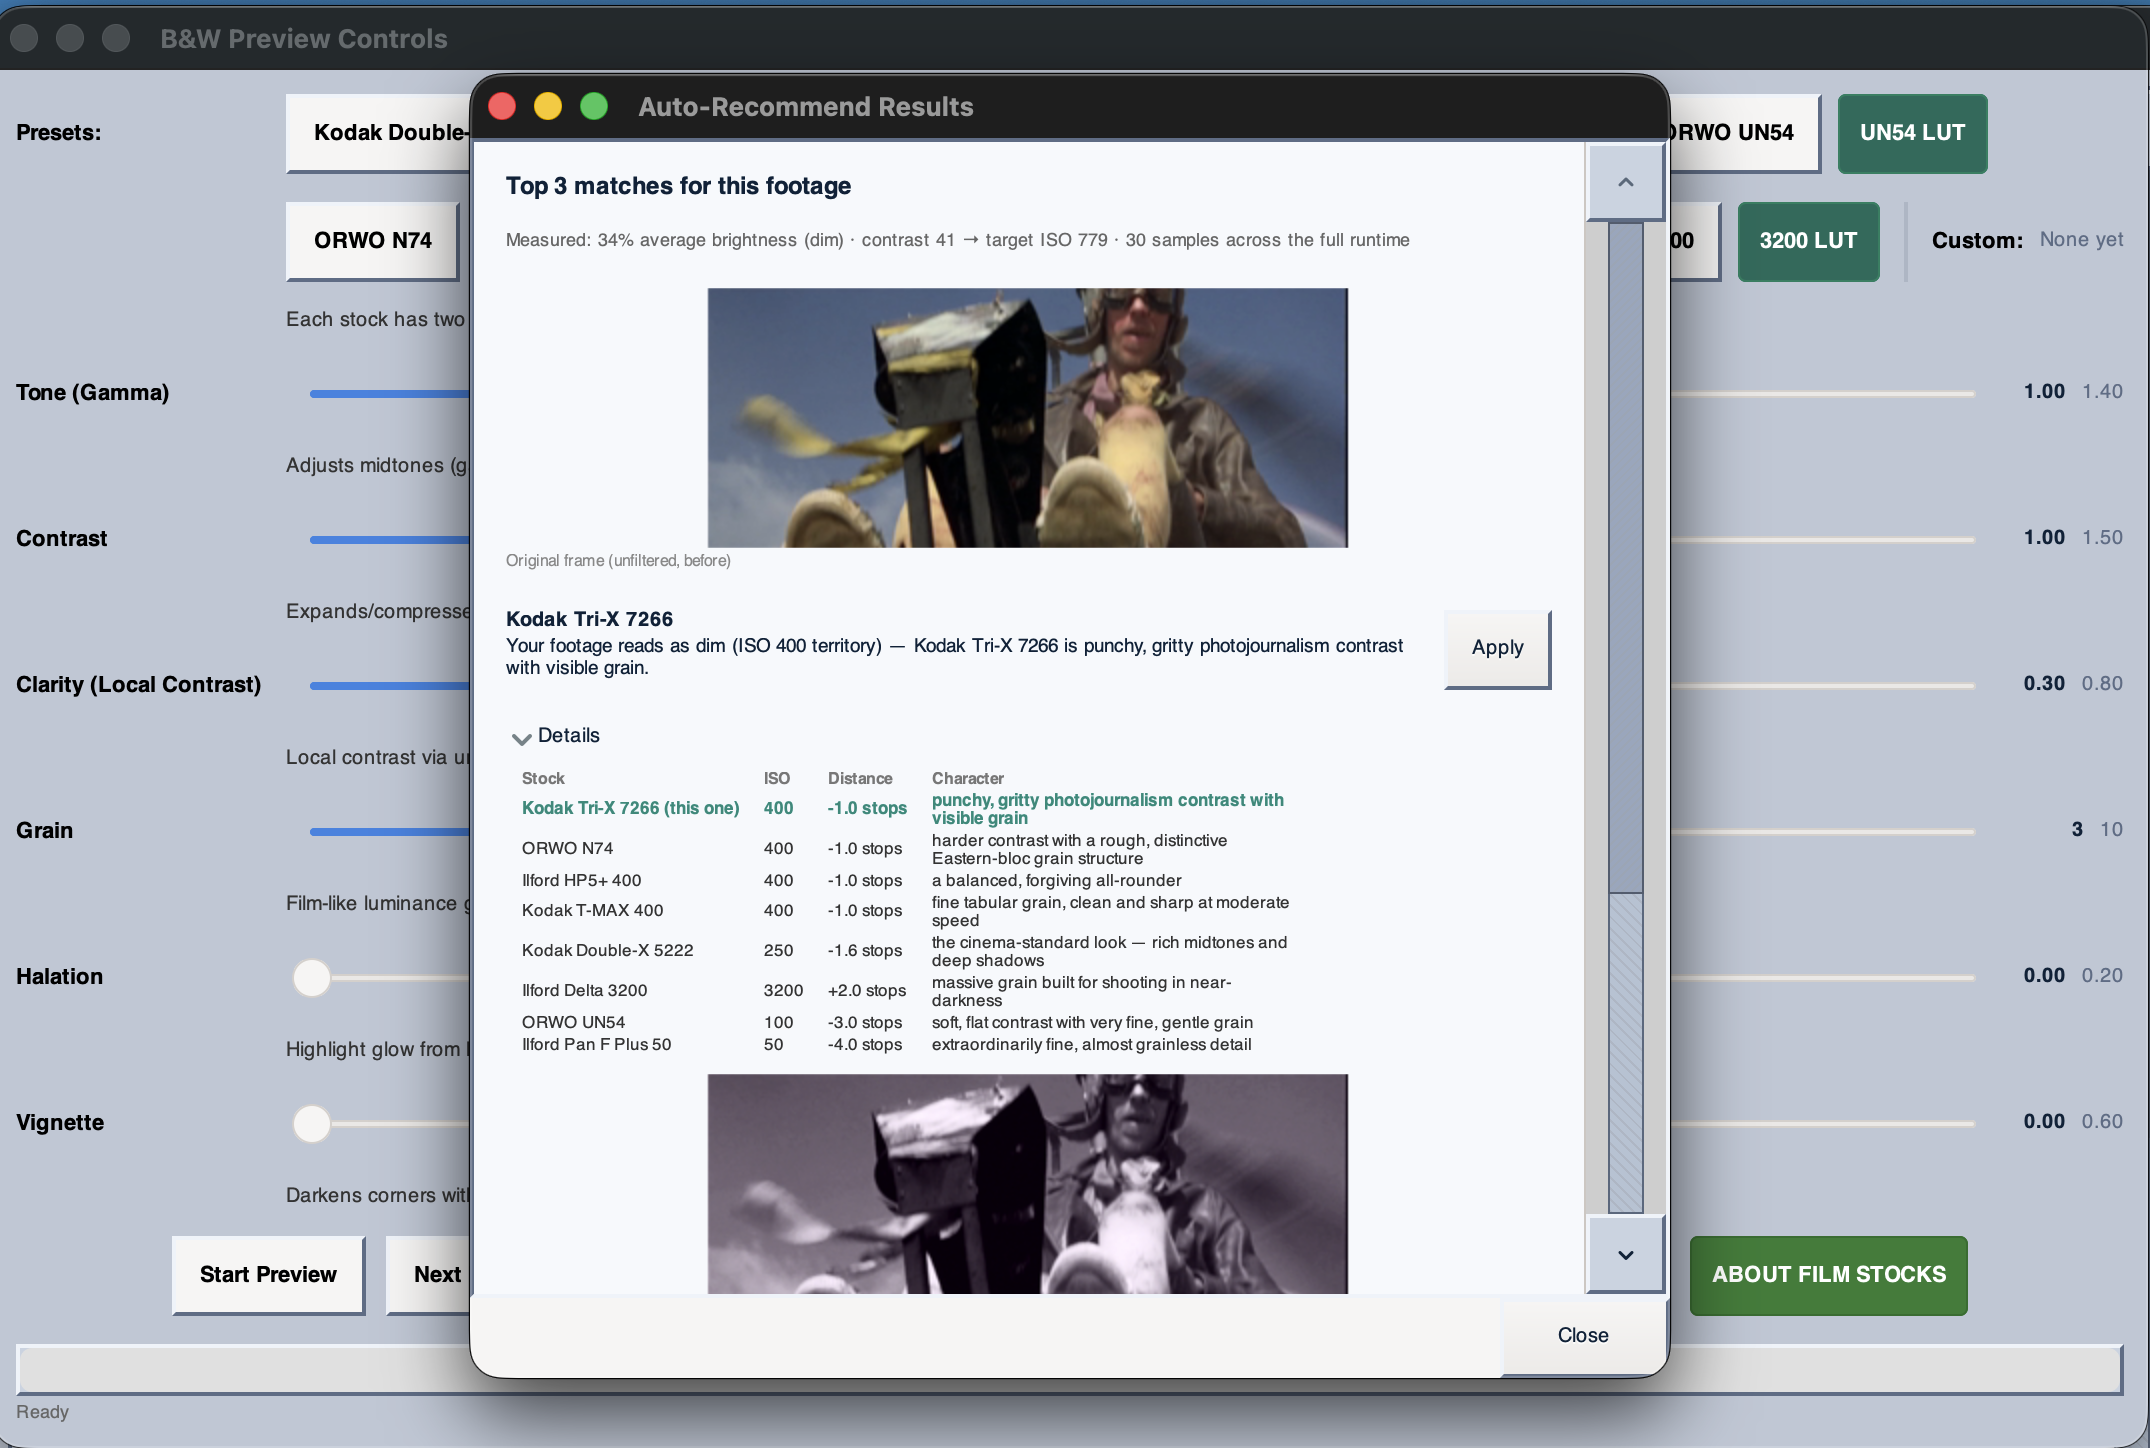
Task: Click the 'Top 3 matches for this footage' heading
Action: [x=678, y=186]
